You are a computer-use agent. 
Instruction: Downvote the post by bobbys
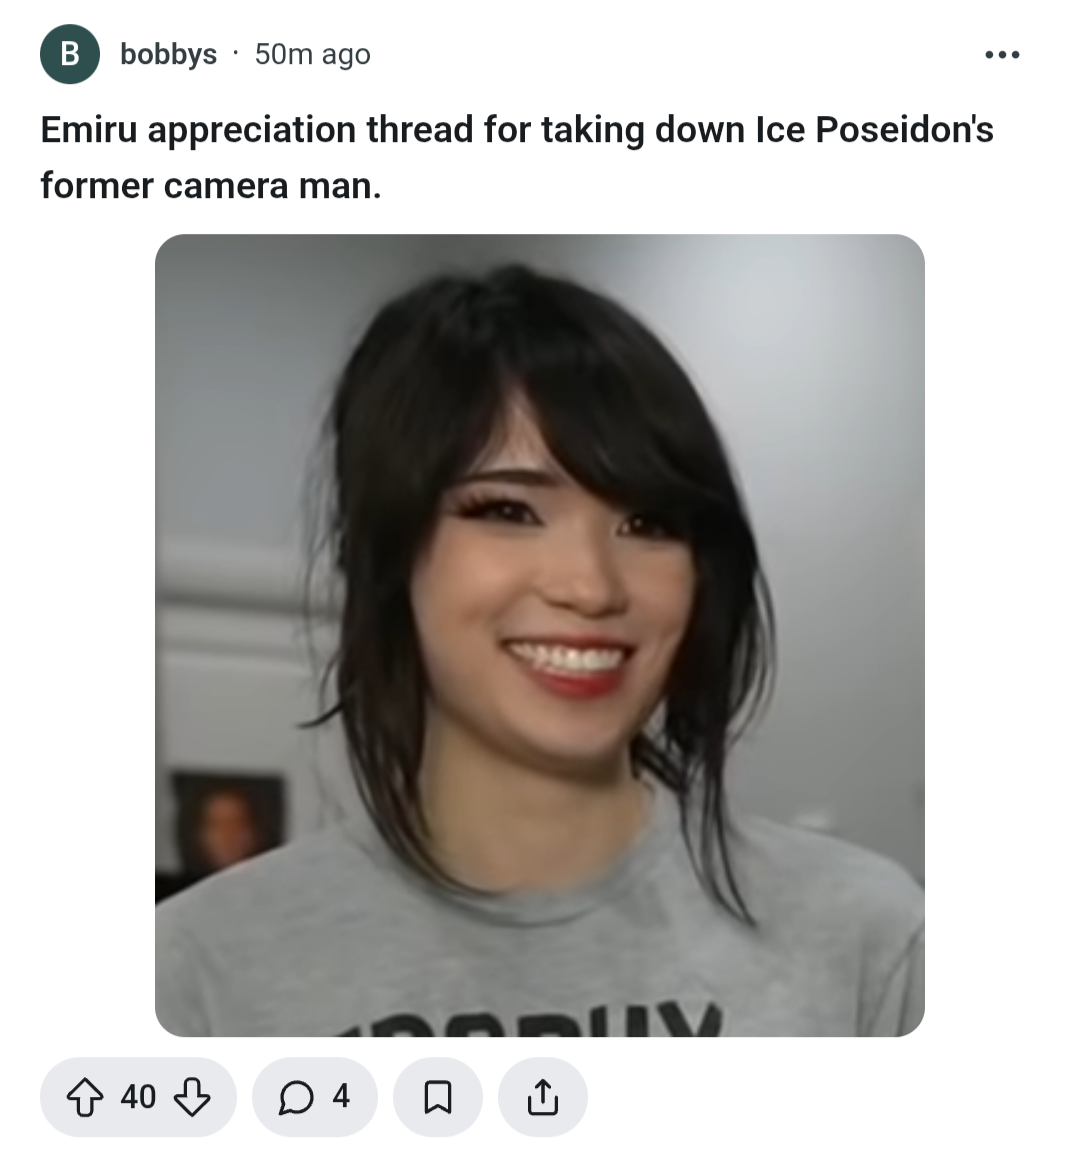point(192,1097)
